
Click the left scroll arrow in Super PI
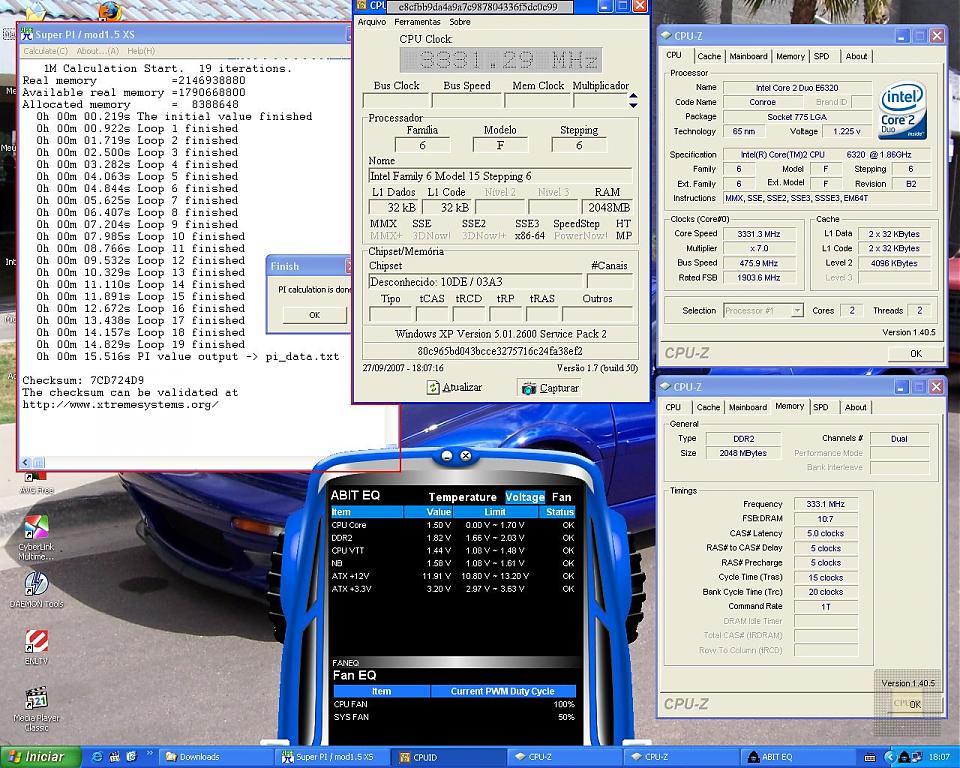click(x=25, y=462)
